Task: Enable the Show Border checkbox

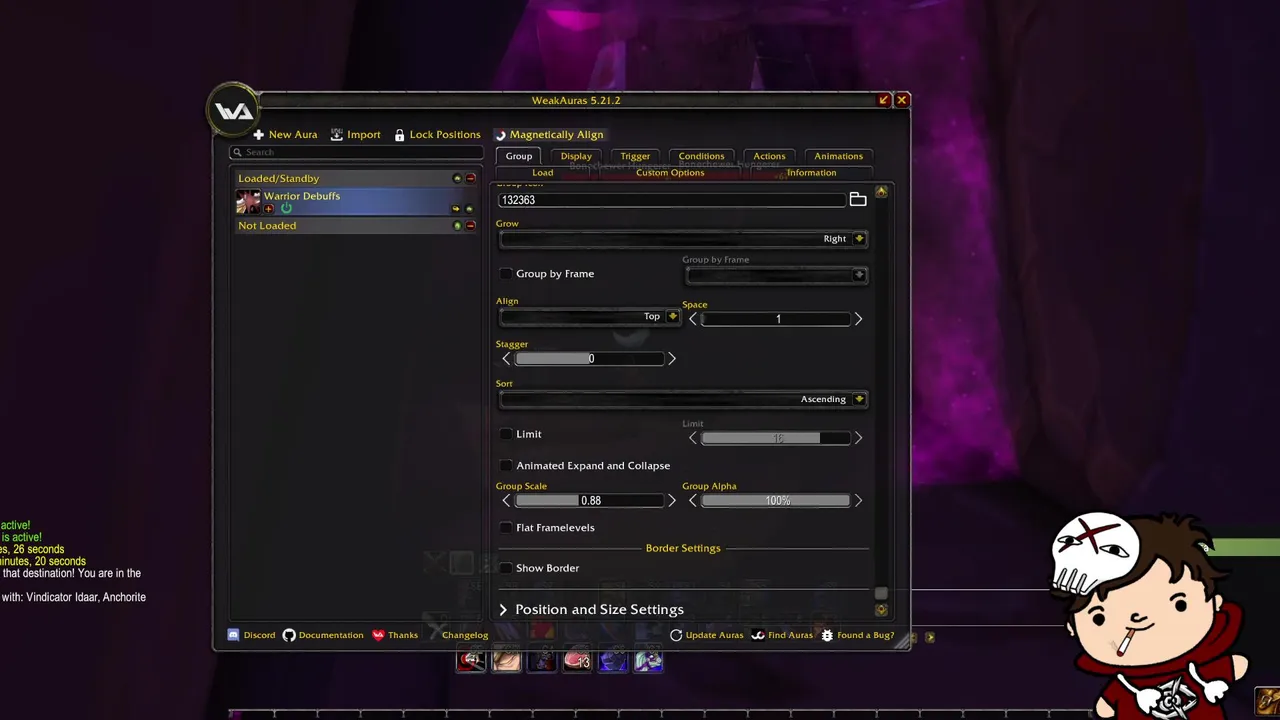Action: 506,568
